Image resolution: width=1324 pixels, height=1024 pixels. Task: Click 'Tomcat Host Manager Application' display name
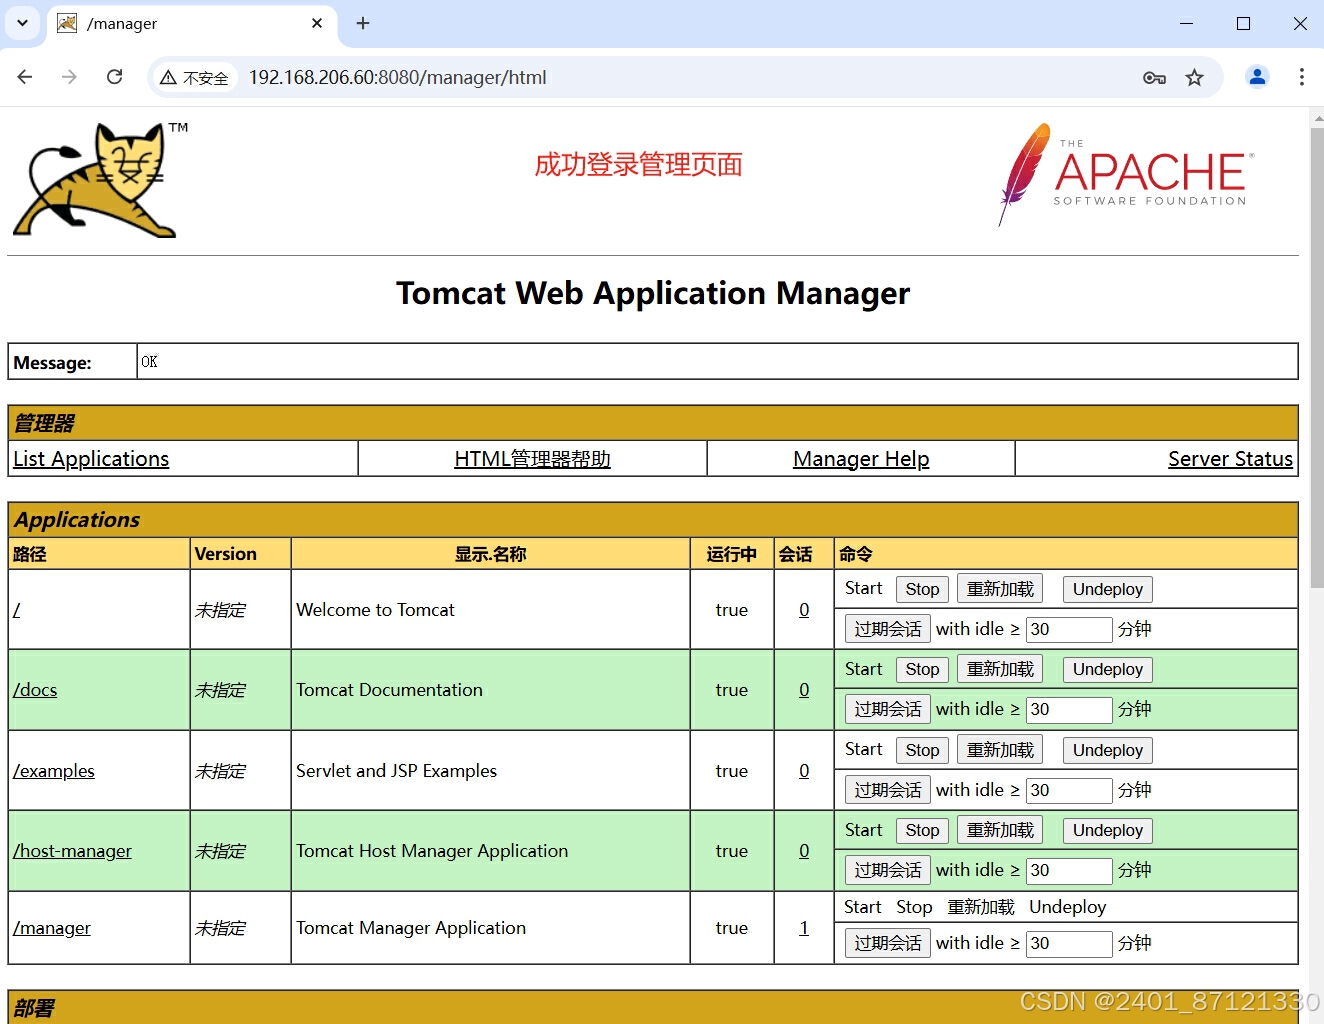pyautogui.click(x=432, y=851)
